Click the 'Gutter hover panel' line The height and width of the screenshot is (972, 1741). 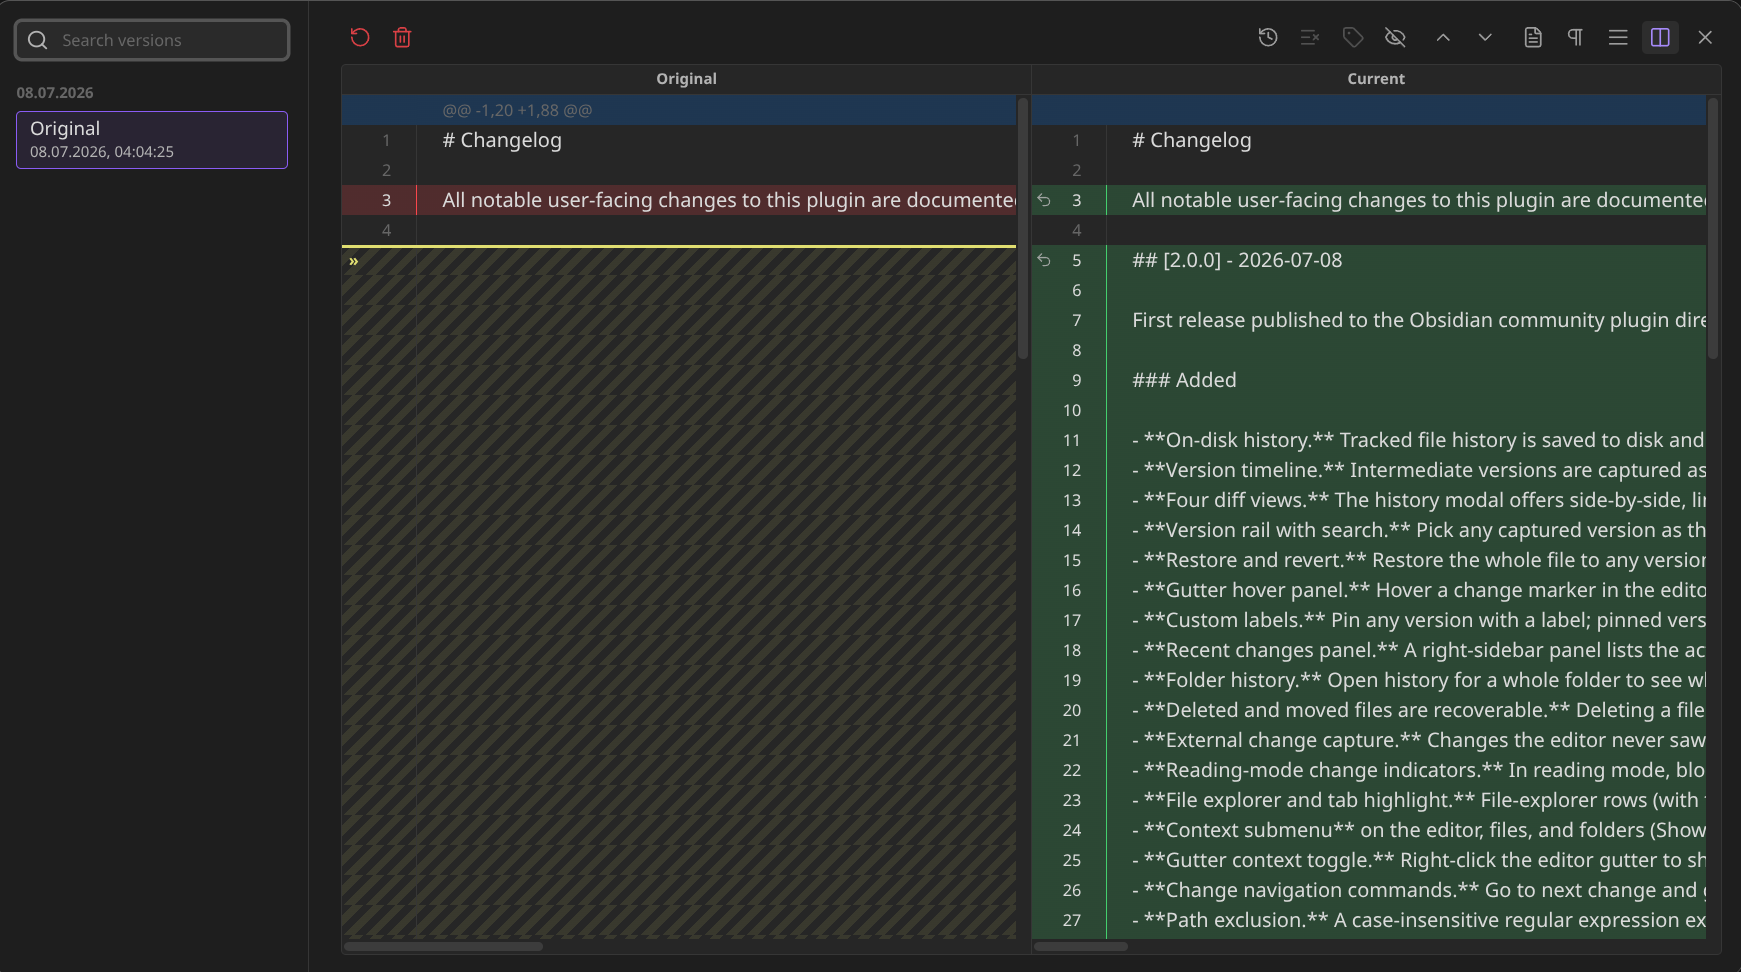click(1369, 590)
